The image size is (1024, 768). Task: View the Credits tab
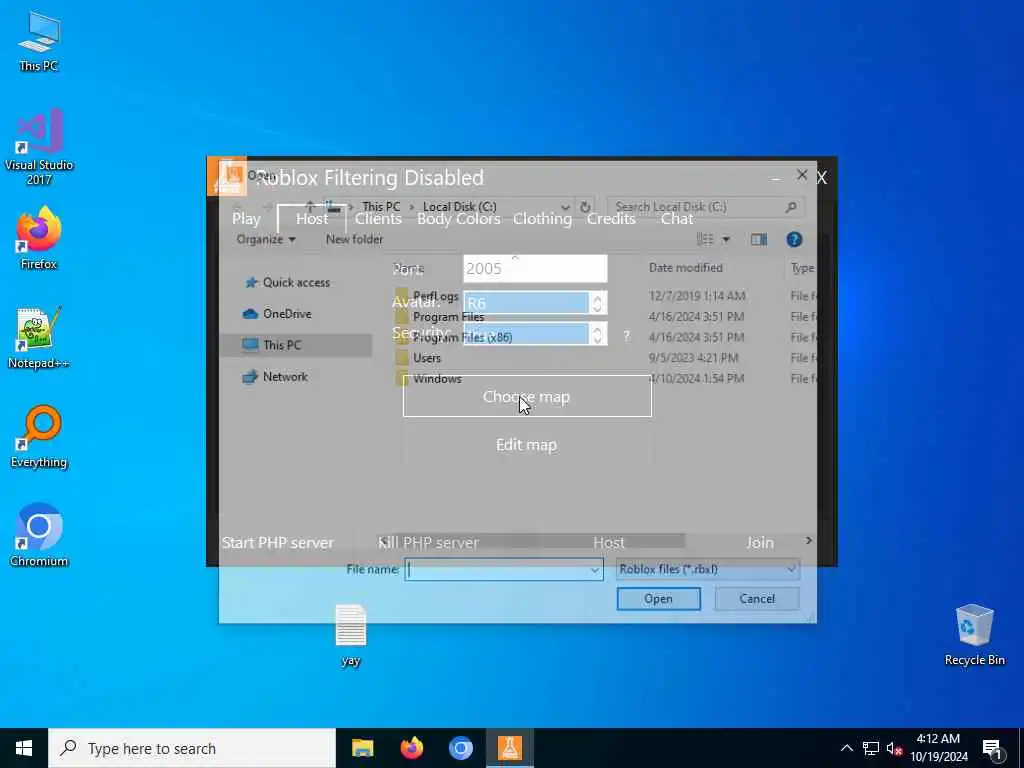pos(611,219)
